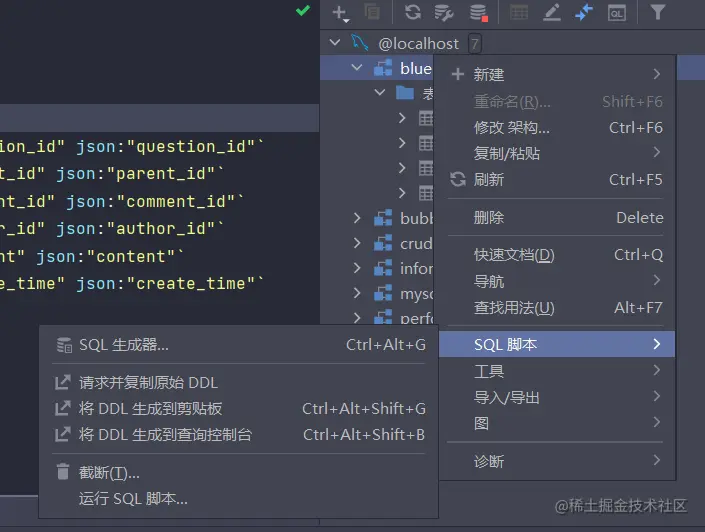Click the icon beside 请求并复制原始 DDL
Viewport: 705px width, 532px height.
tap(62, 382)
